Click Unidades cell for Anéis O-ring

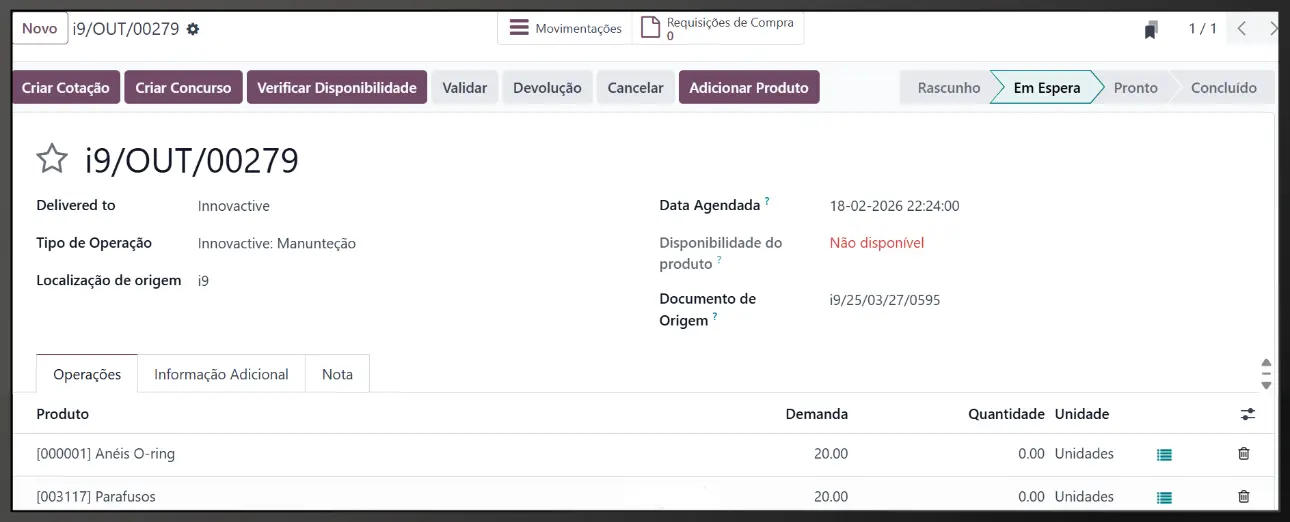pyautogui.click(x=1084, y=454)
